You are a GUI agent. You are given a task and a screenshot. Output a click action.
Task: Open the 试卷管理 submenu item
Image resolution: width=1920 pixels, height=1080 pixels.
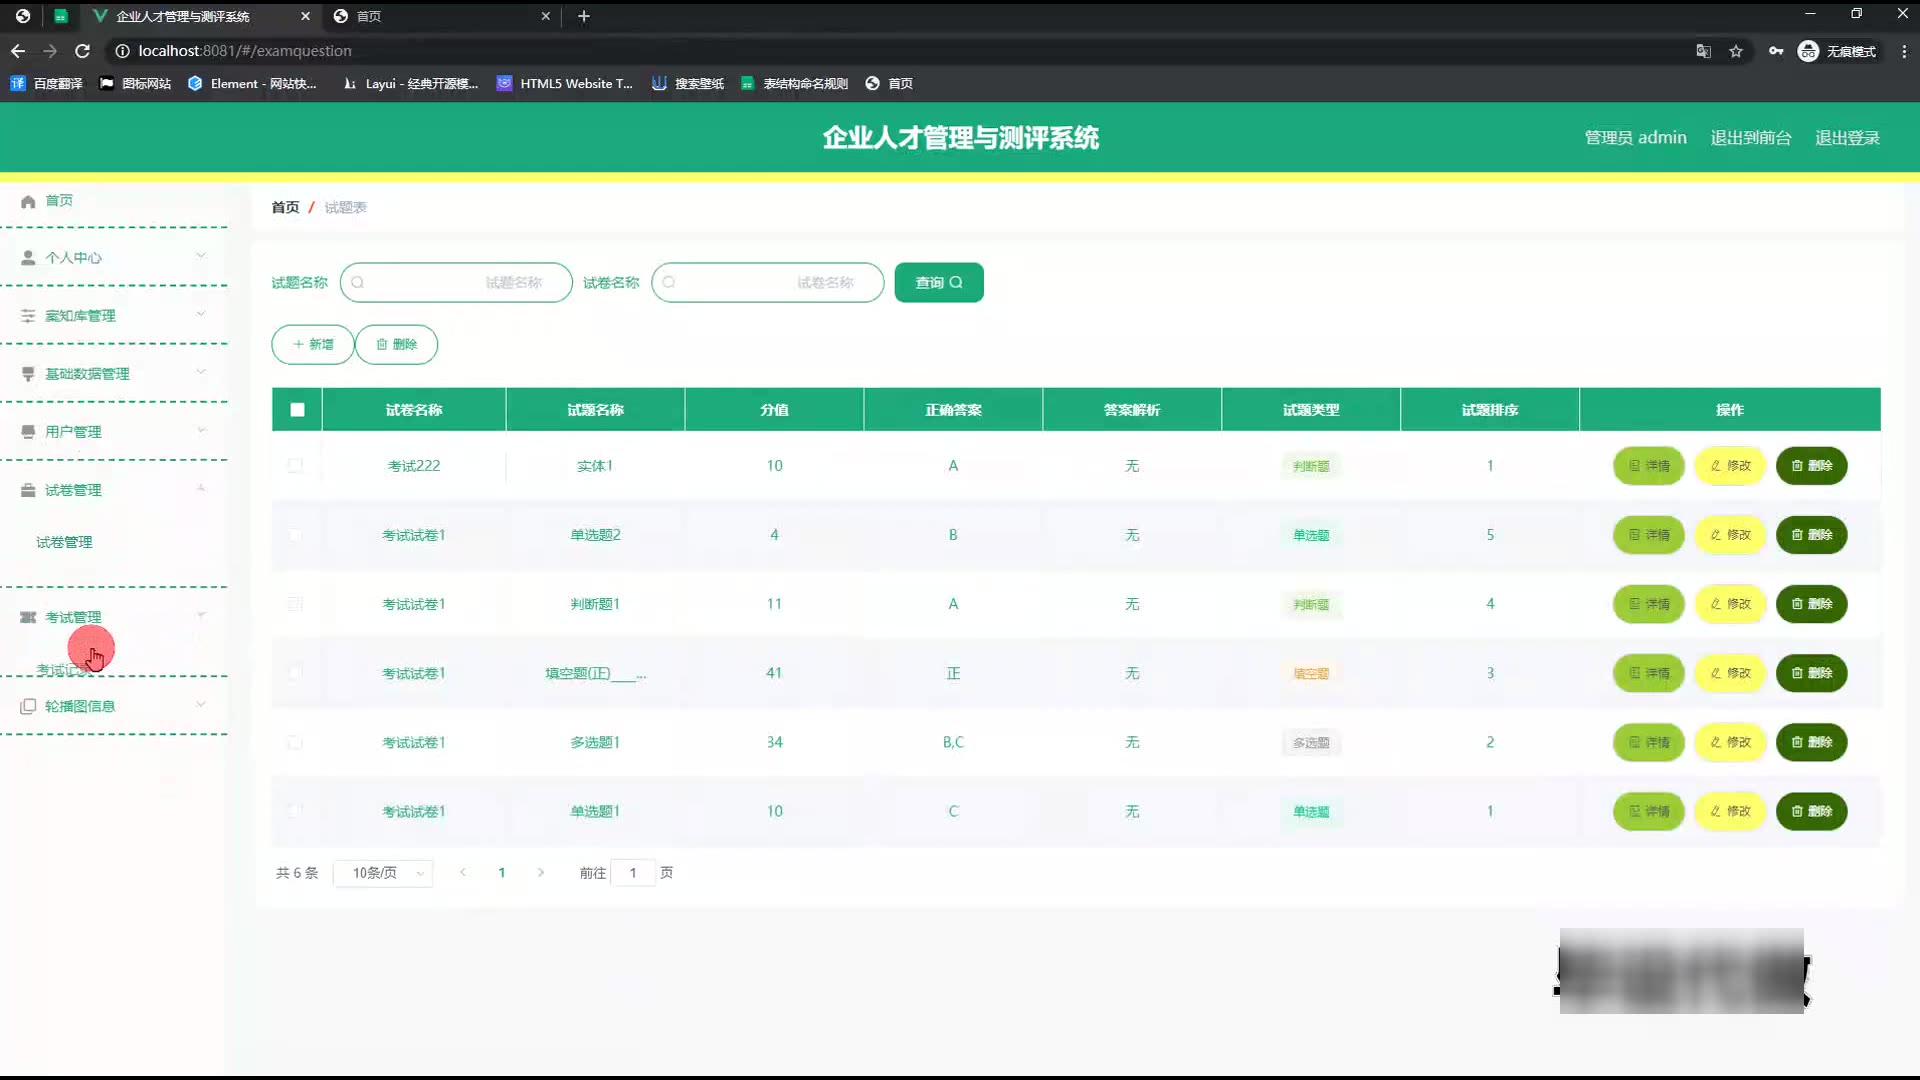click(x=64, y=542)
